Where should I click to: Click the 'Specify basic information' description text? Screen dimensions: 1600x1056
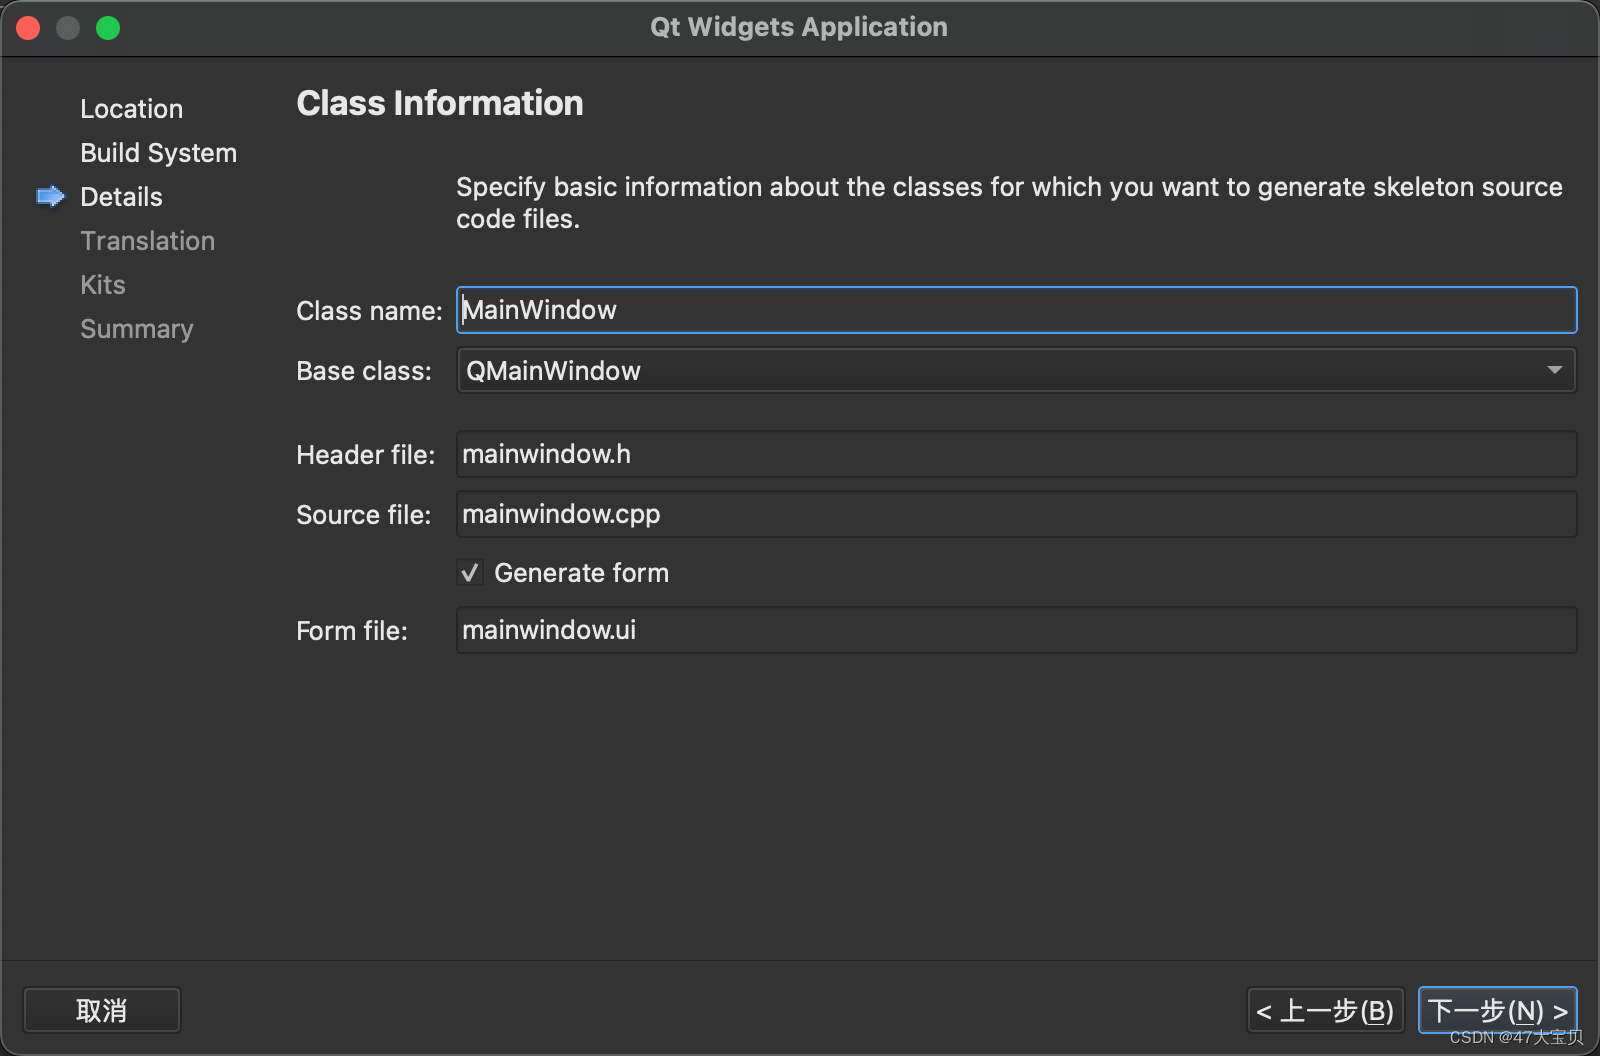(x=1009, y=203)
